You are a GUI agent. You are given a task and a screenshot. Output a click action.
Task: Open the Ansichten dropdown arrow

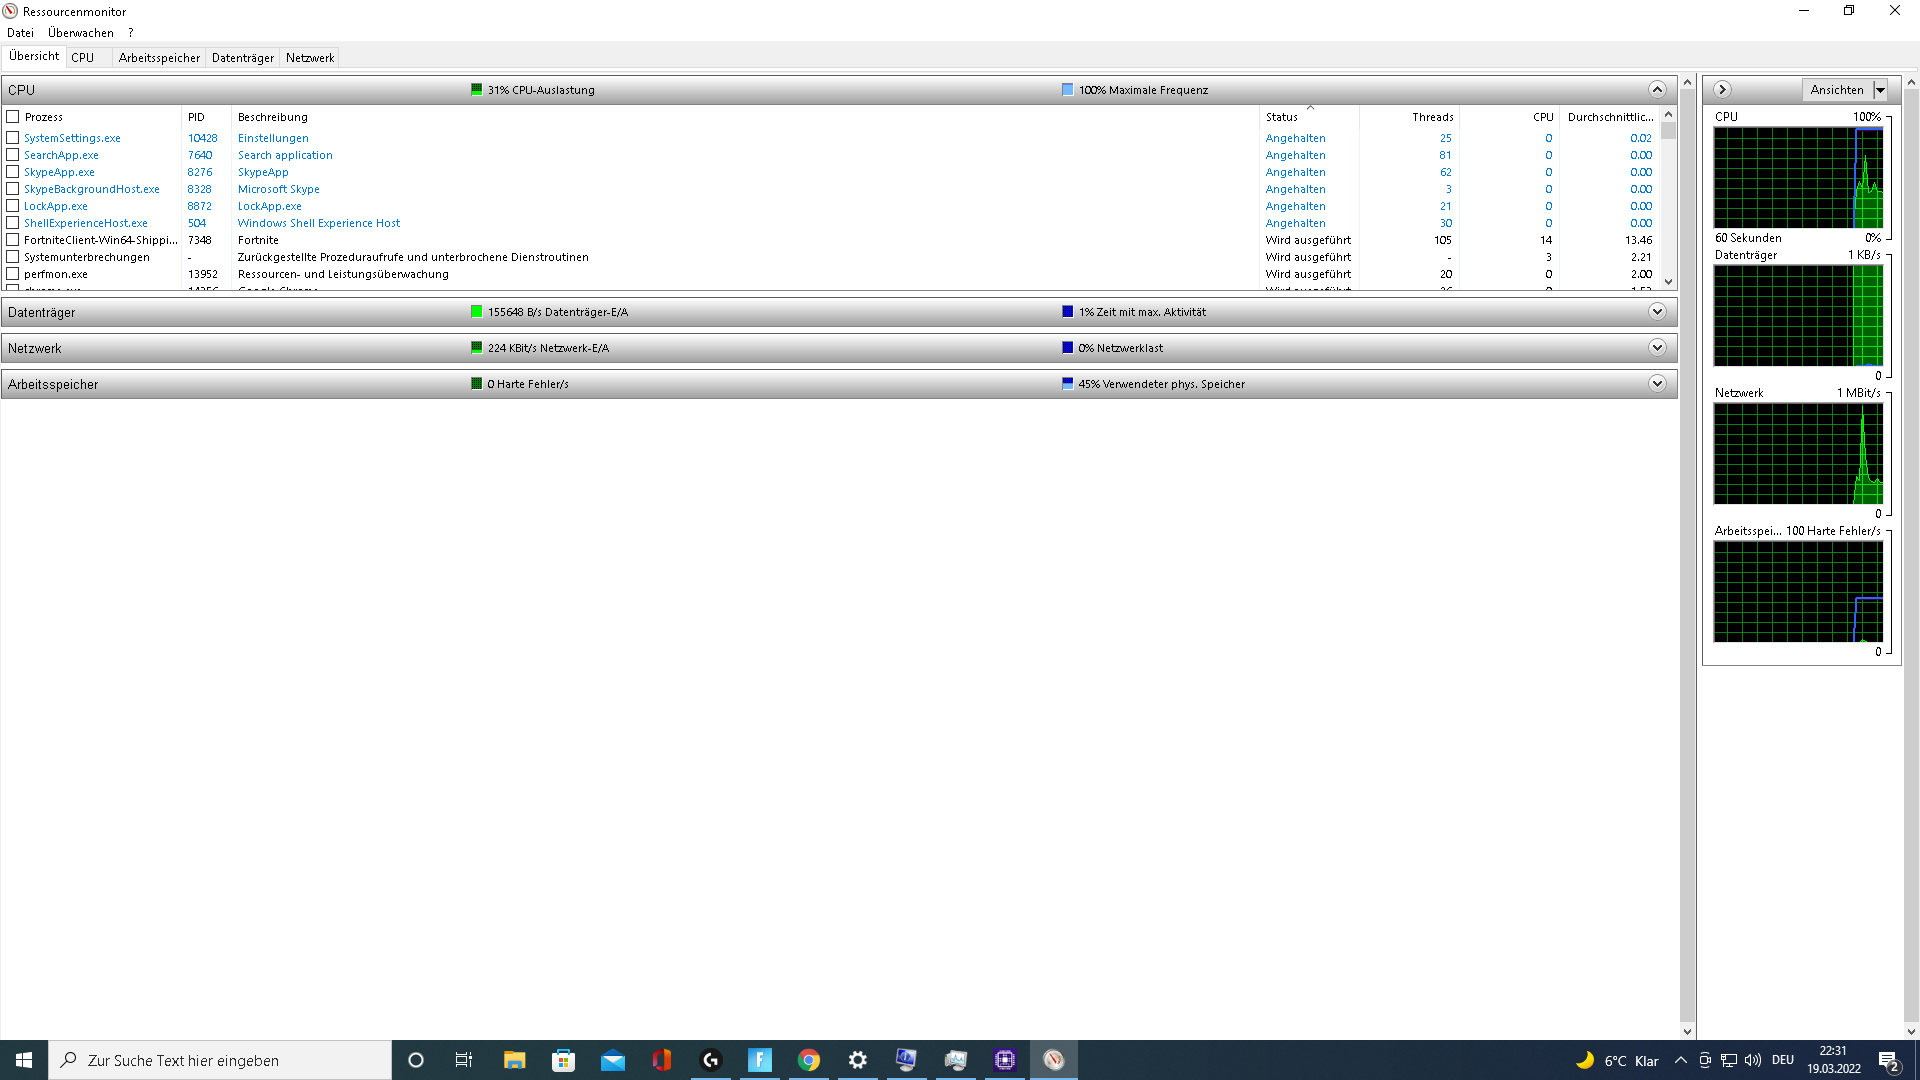(x=1880, y=90)
